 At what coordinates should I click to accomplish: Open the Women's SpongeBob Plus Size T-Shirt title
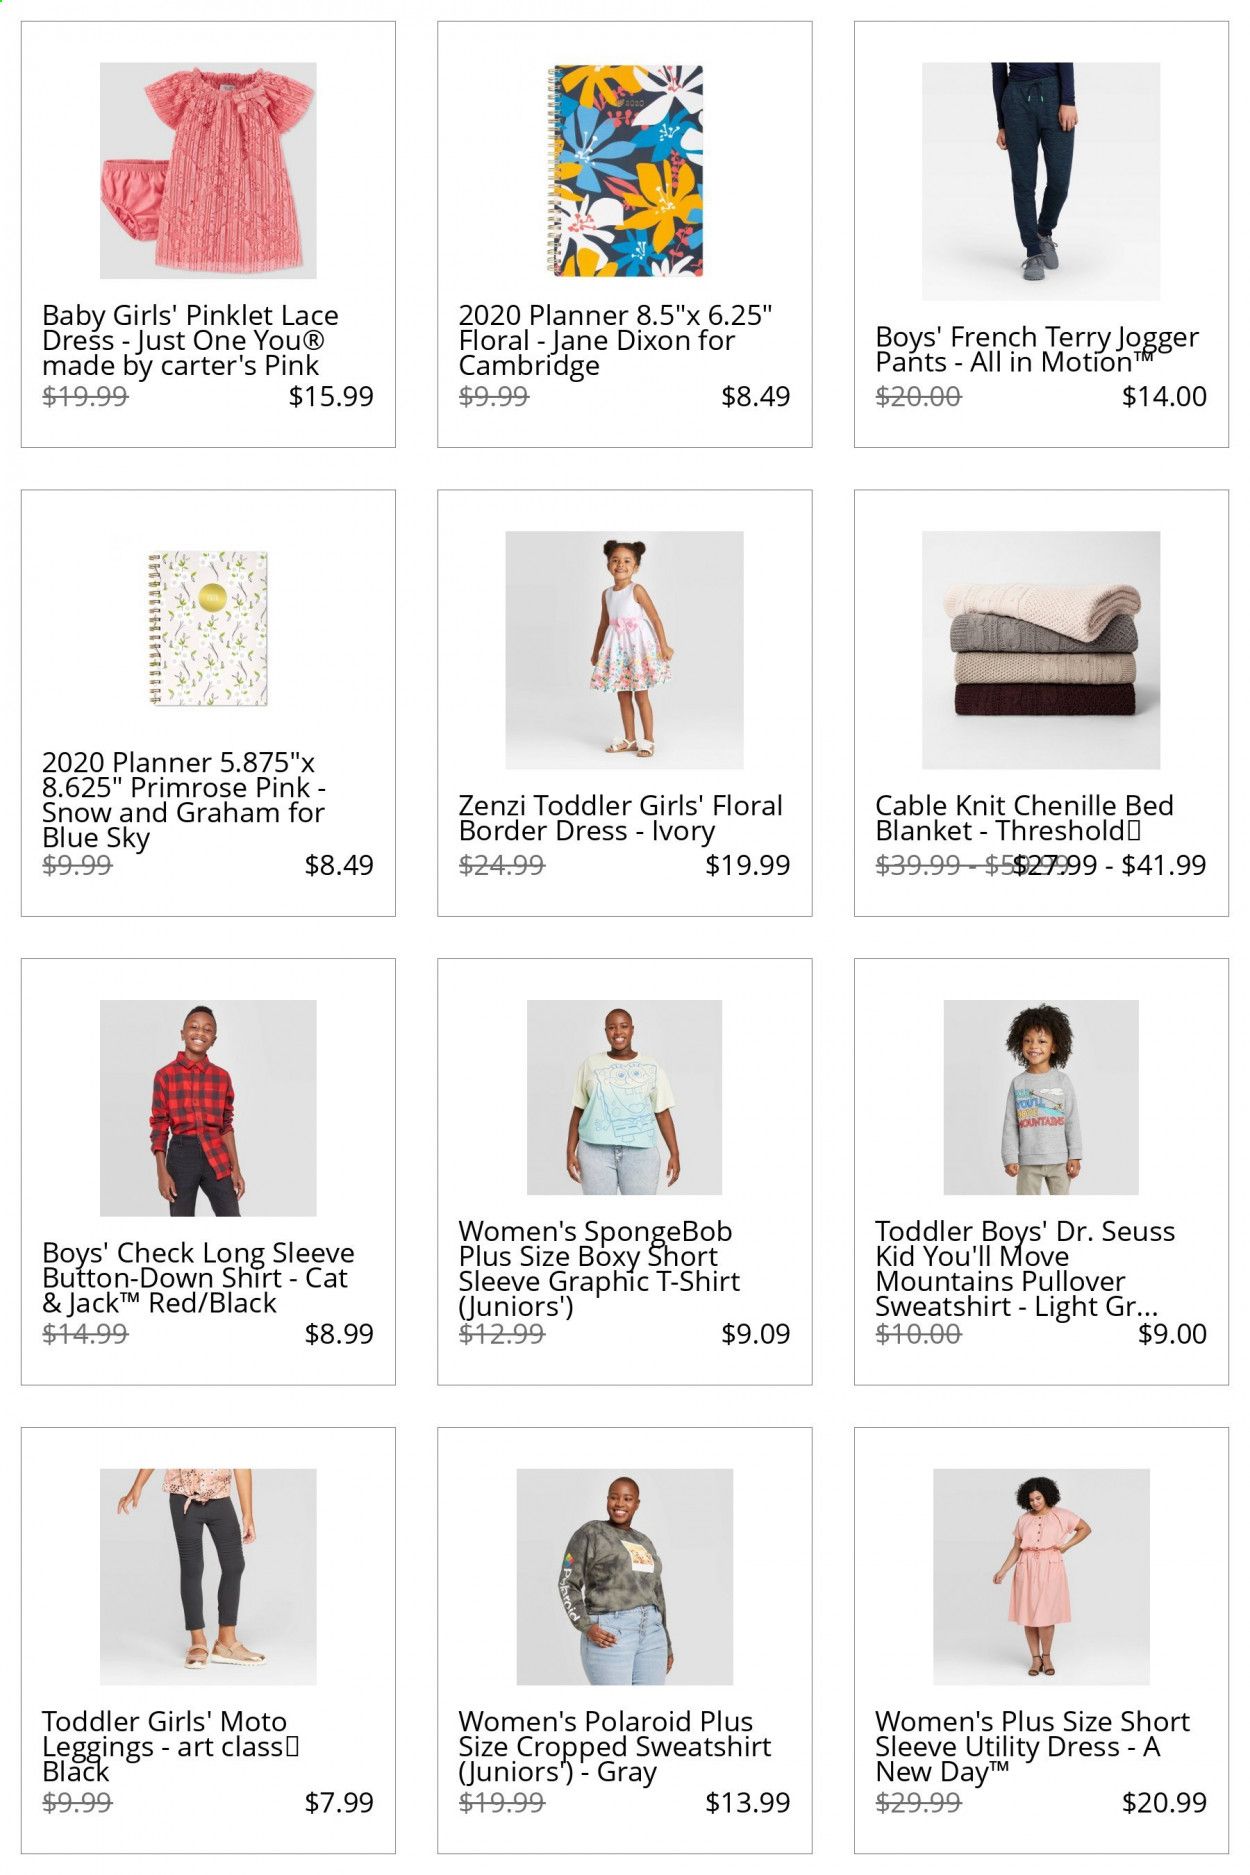click(x=599, y=1269)
